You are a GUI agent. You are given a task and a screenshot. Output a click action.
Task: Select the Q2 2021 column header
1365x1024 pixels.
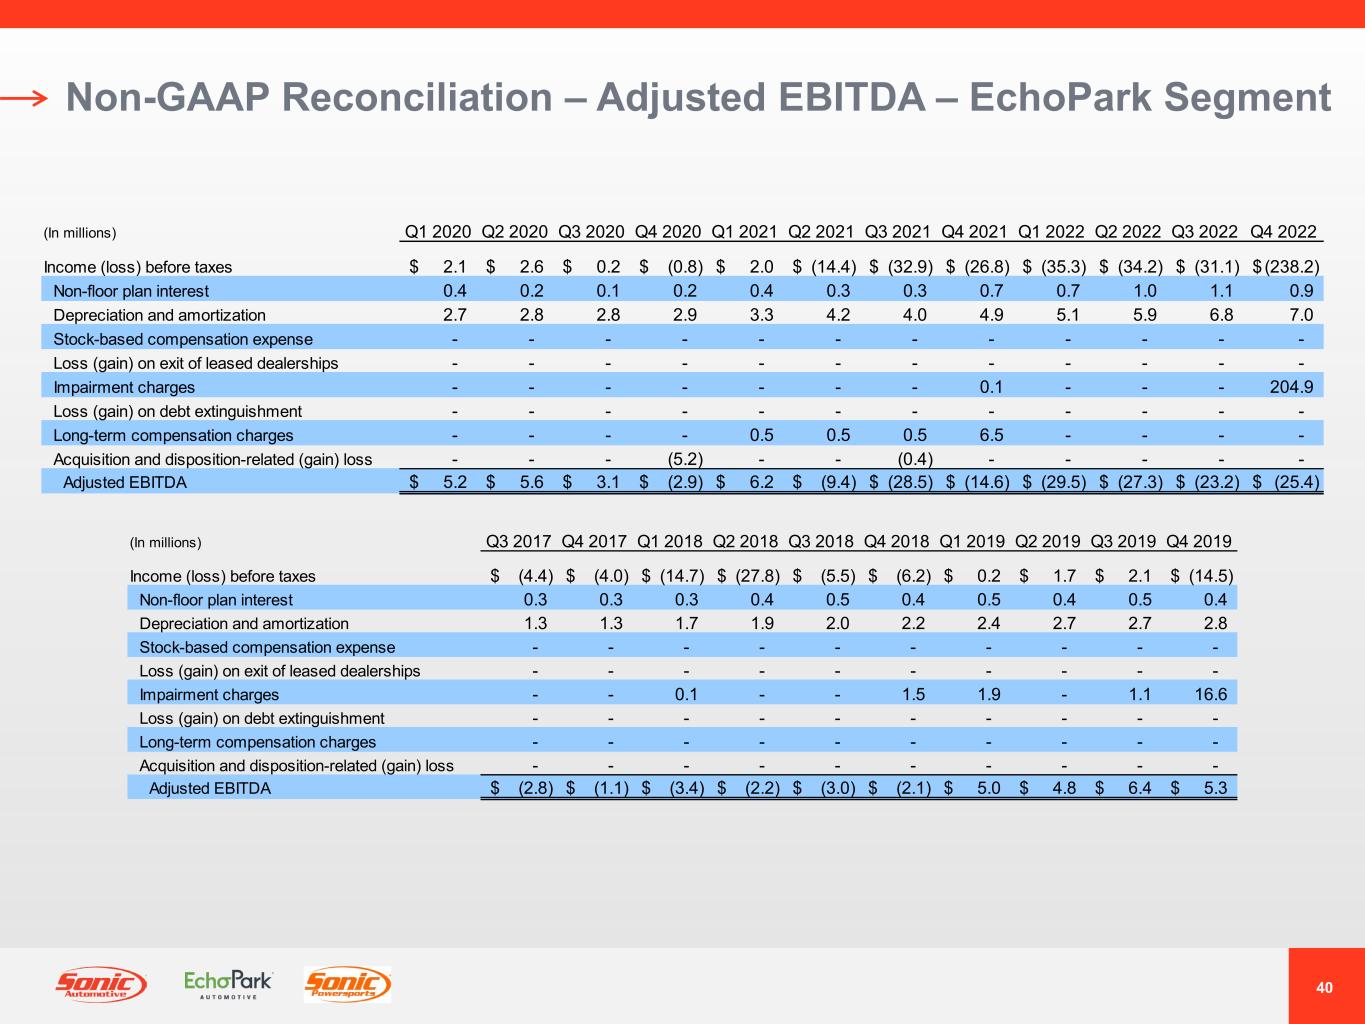[821, 232]
